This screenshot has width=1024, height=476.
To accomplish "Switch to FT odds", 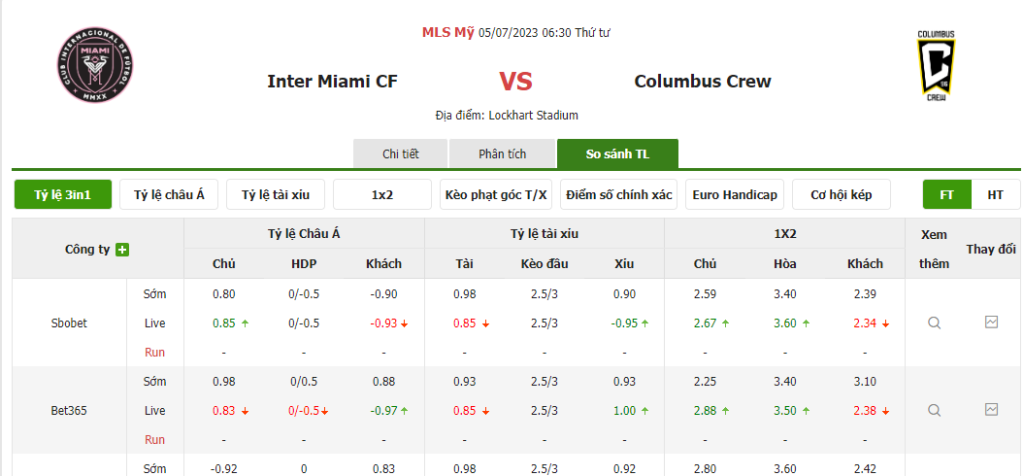I will (946, 195).
